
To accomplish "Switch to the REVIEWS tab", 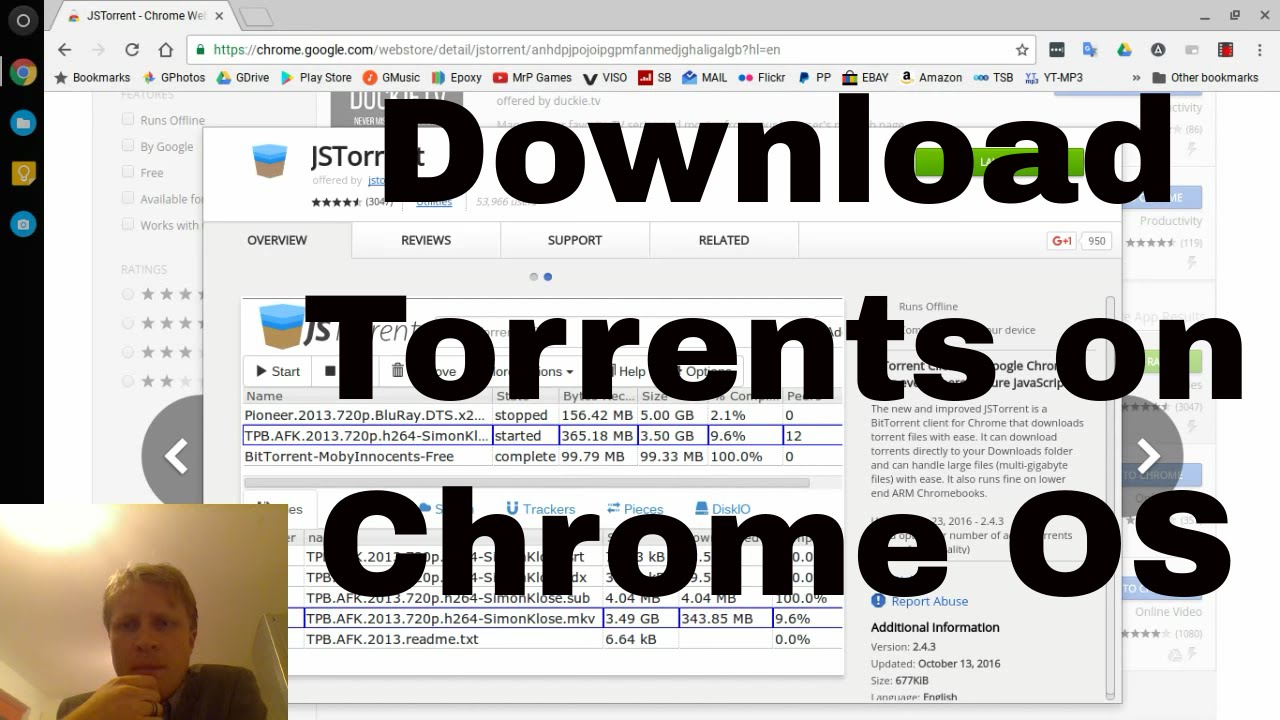I will pyautogui.click(x=426, y=240).
